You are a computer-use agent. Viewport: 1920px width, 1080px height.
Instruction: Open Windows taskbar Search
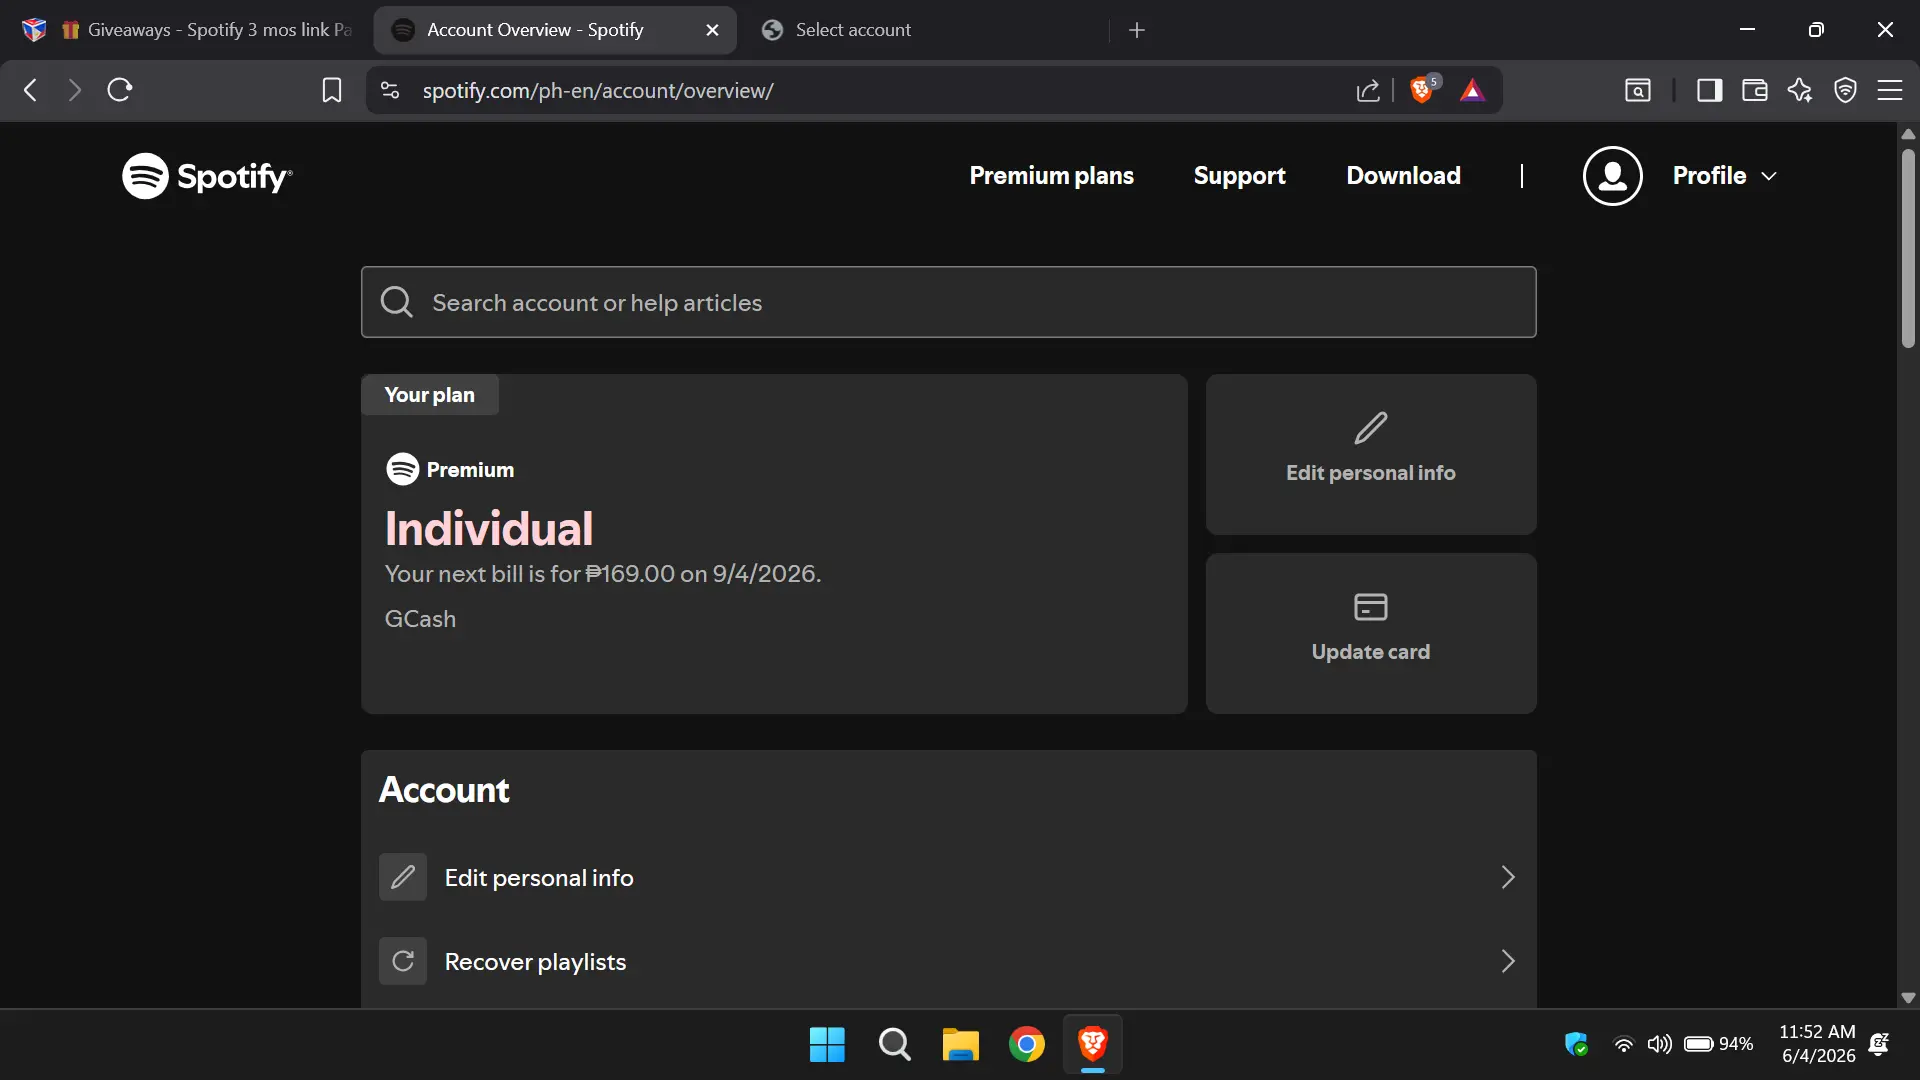tap(894, 1044)
